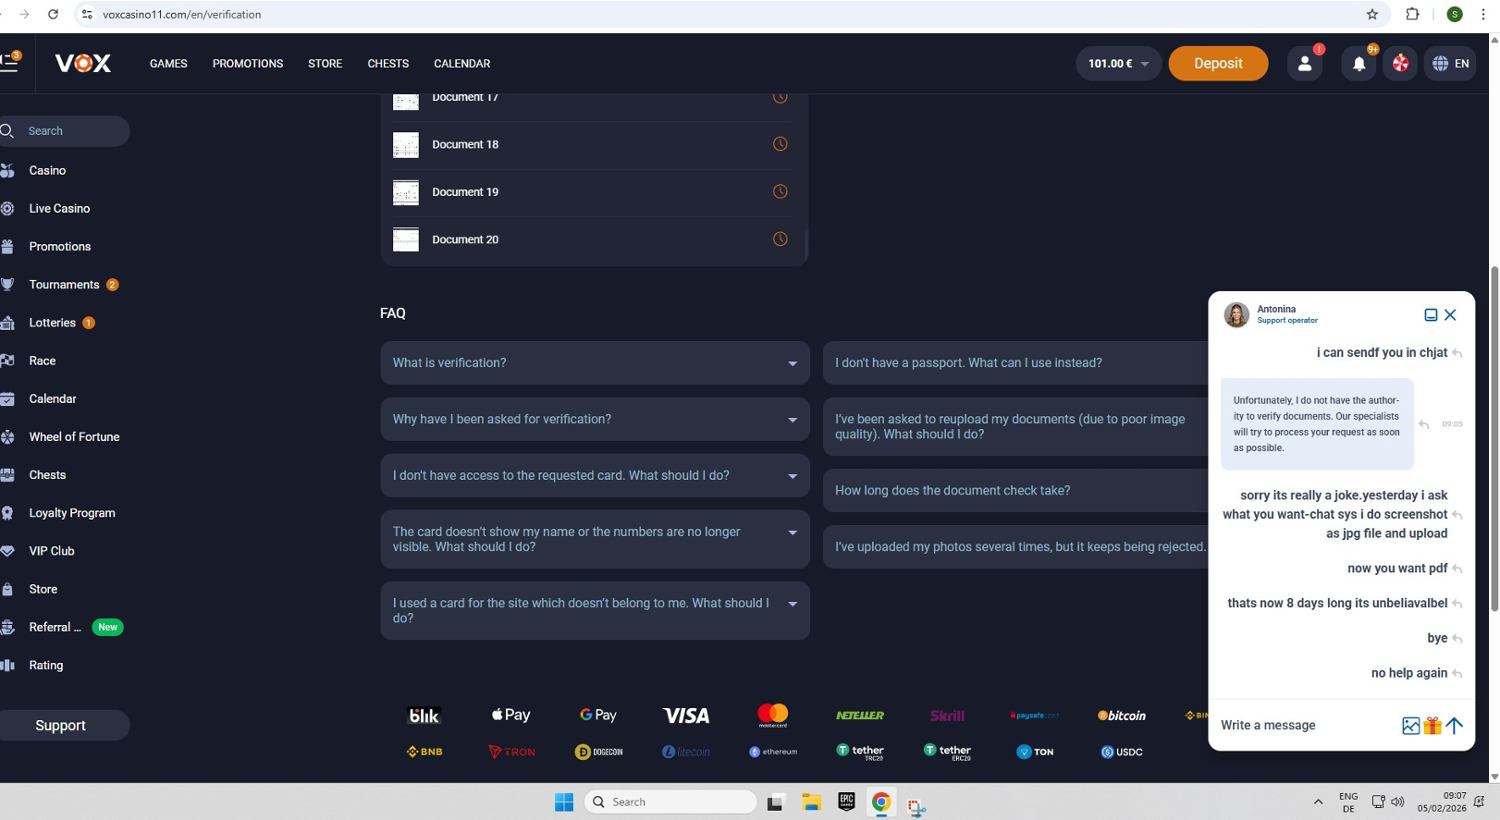Open the 101.00 € balance dropdown
Viewport: 1500px width, 820px height.
coord(1117,64)
